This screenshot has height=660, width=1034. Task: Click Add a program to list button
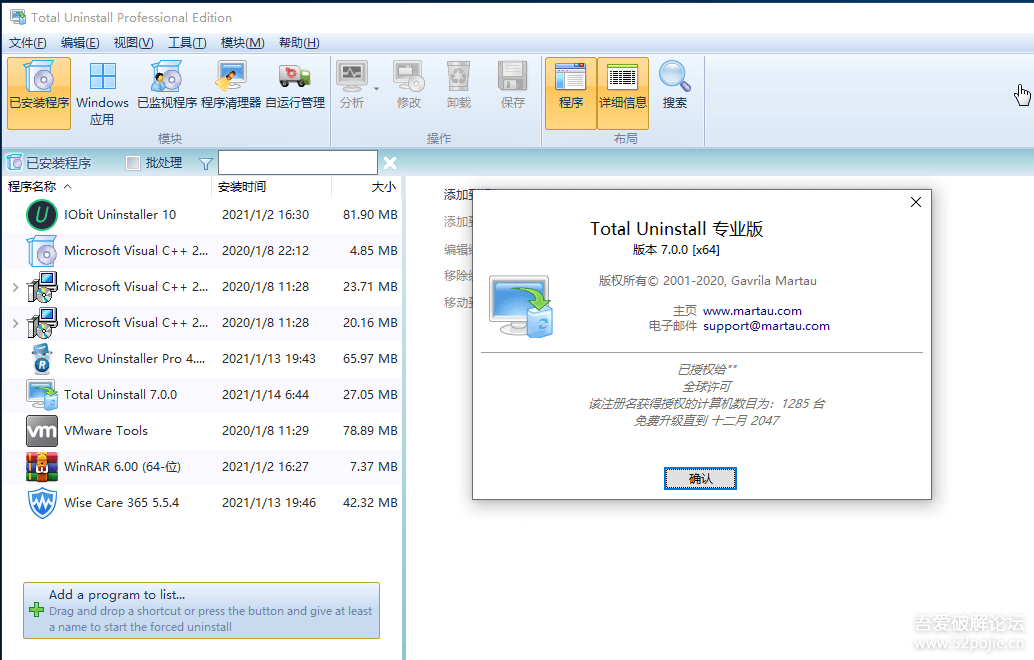tap(201, 611)
